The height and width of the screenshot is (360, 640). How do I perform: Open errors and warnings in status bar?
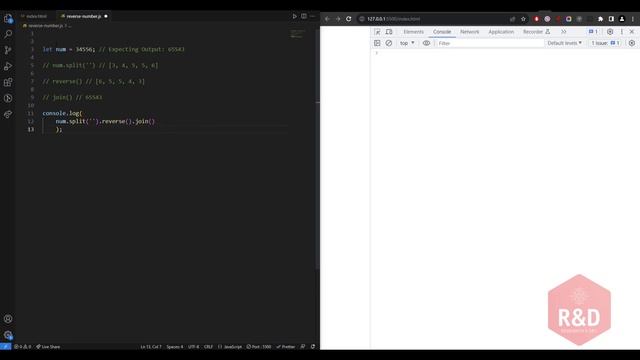[x=22, y=347]
